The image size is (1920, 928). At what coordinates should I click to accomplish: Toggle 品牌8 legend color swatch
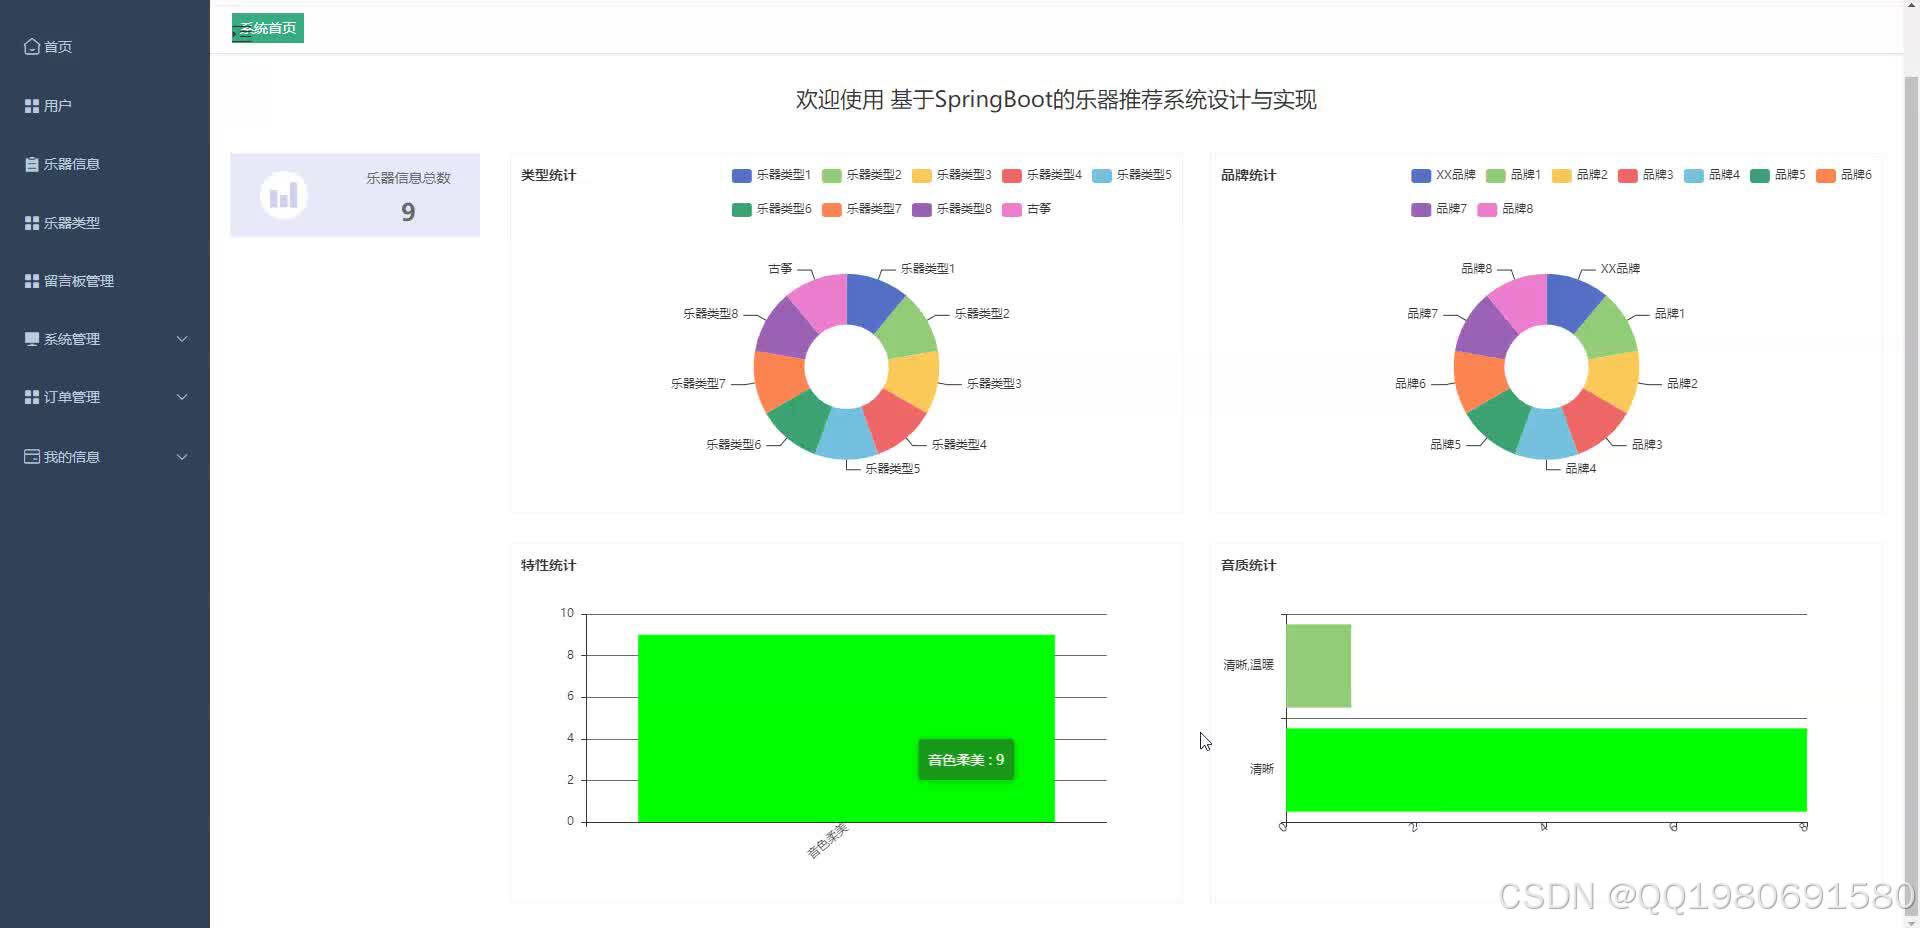coord(1487,209)
